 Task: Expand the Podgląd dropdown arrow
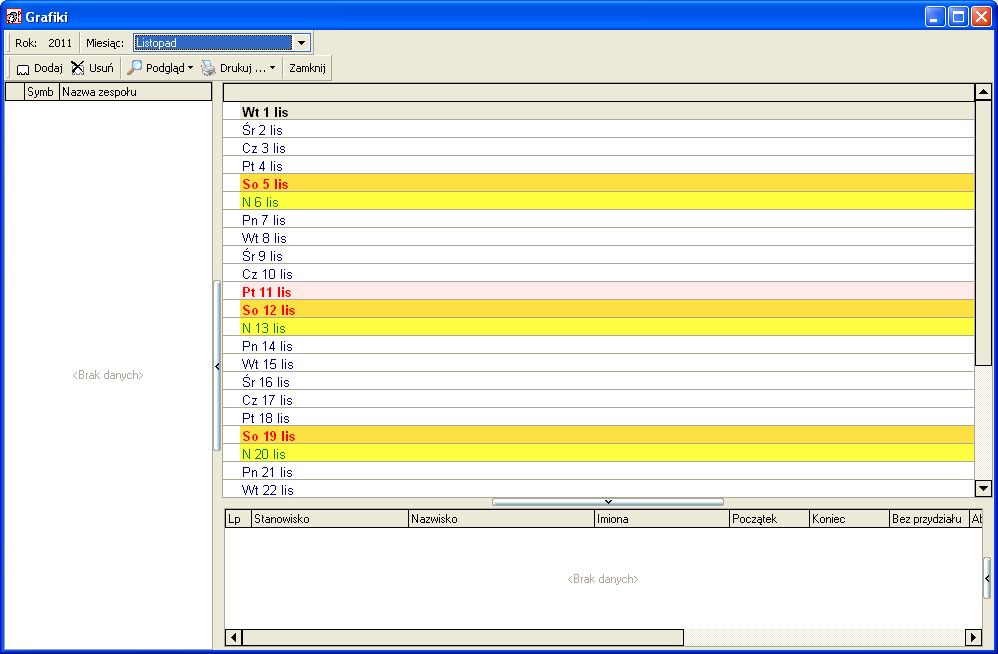tap(190, 68)
